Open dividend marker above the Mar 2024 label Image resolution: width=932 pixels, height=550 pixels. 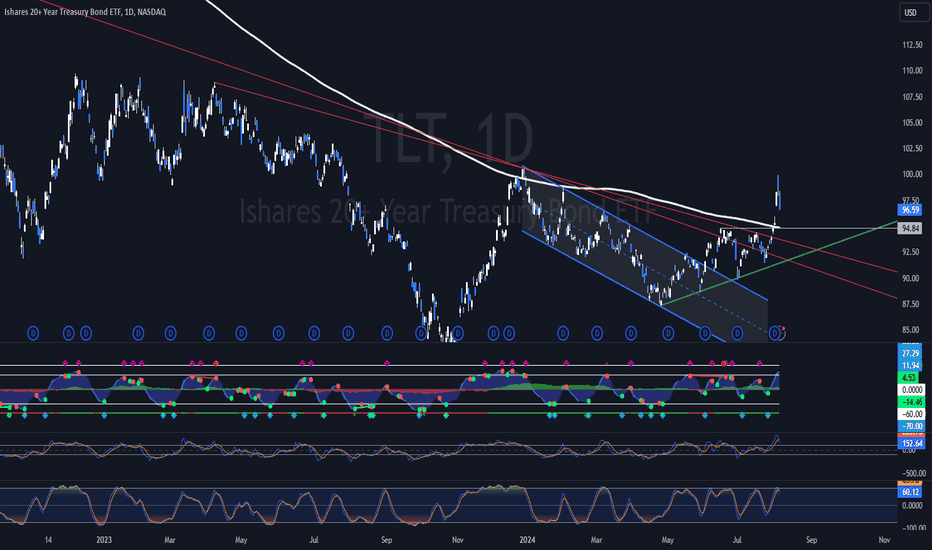pos(597,334)
